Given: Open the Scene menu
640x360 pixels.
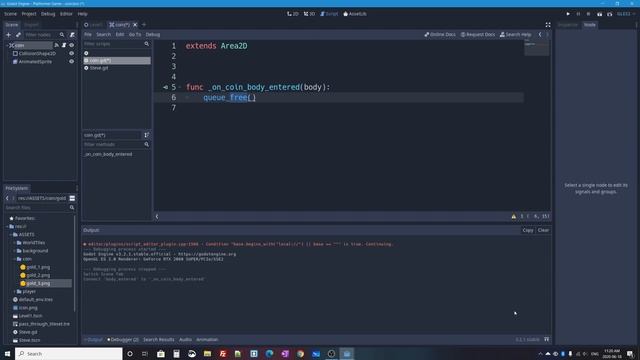Looking at the screenshot, I should (11, 14).
